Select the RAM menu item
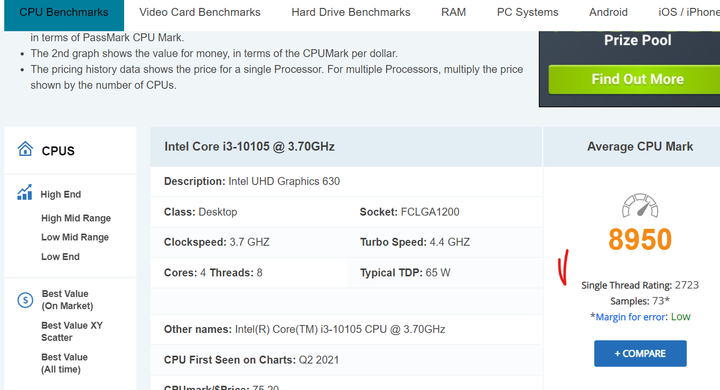Screen dimensions: 720x390 tap(453, 12)
